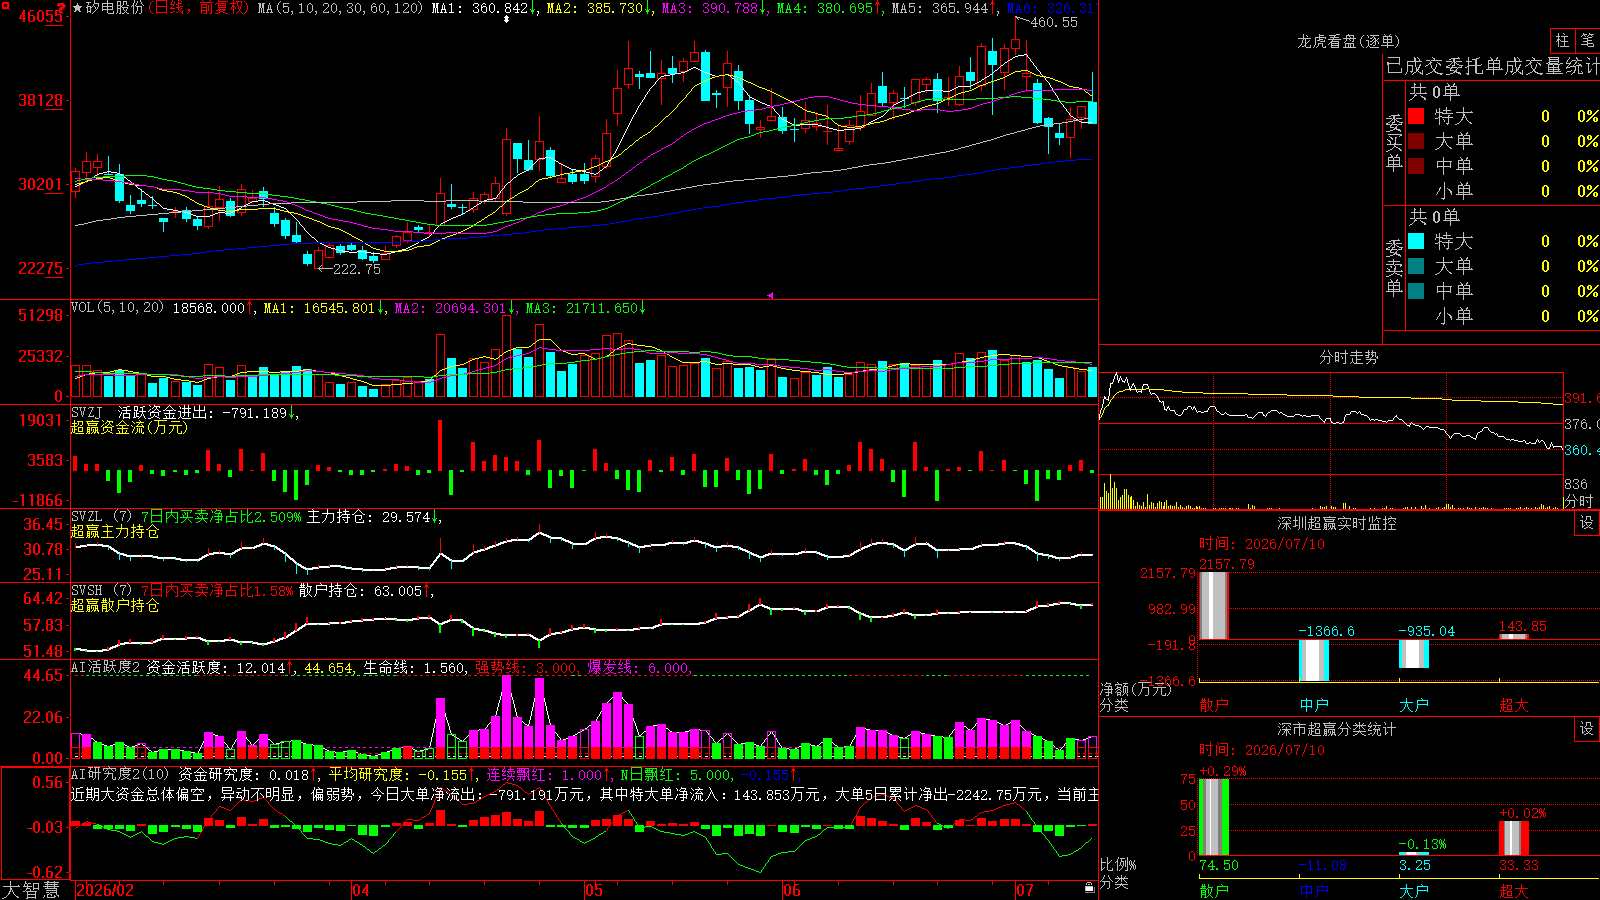Click the 大户 -935.04 bar in 实时监控

pos(1414,654)
